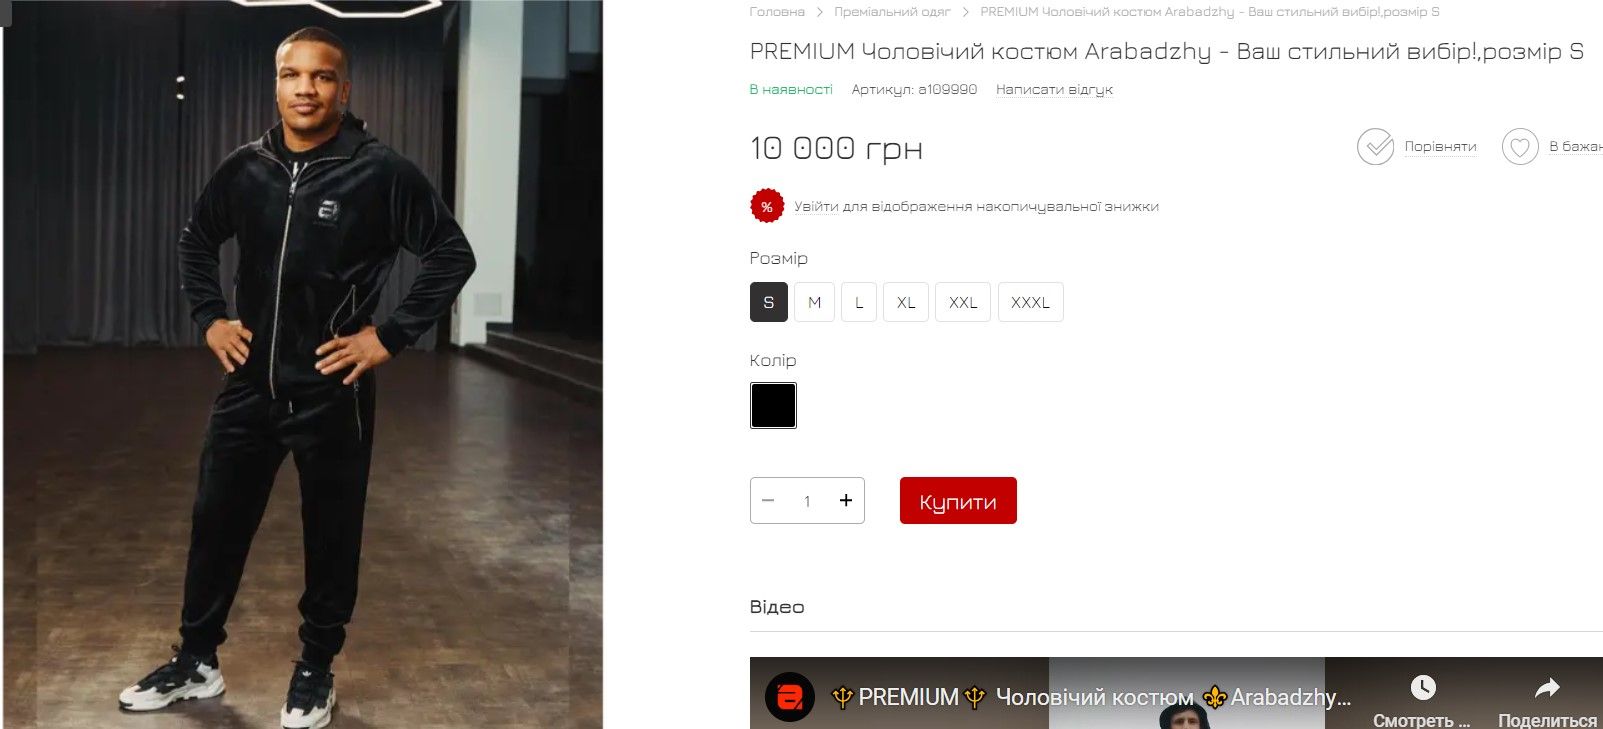The height and width of the screenshot is (729, 1603).
Task: Decrease quantity with the minus button
Action: 768,500
